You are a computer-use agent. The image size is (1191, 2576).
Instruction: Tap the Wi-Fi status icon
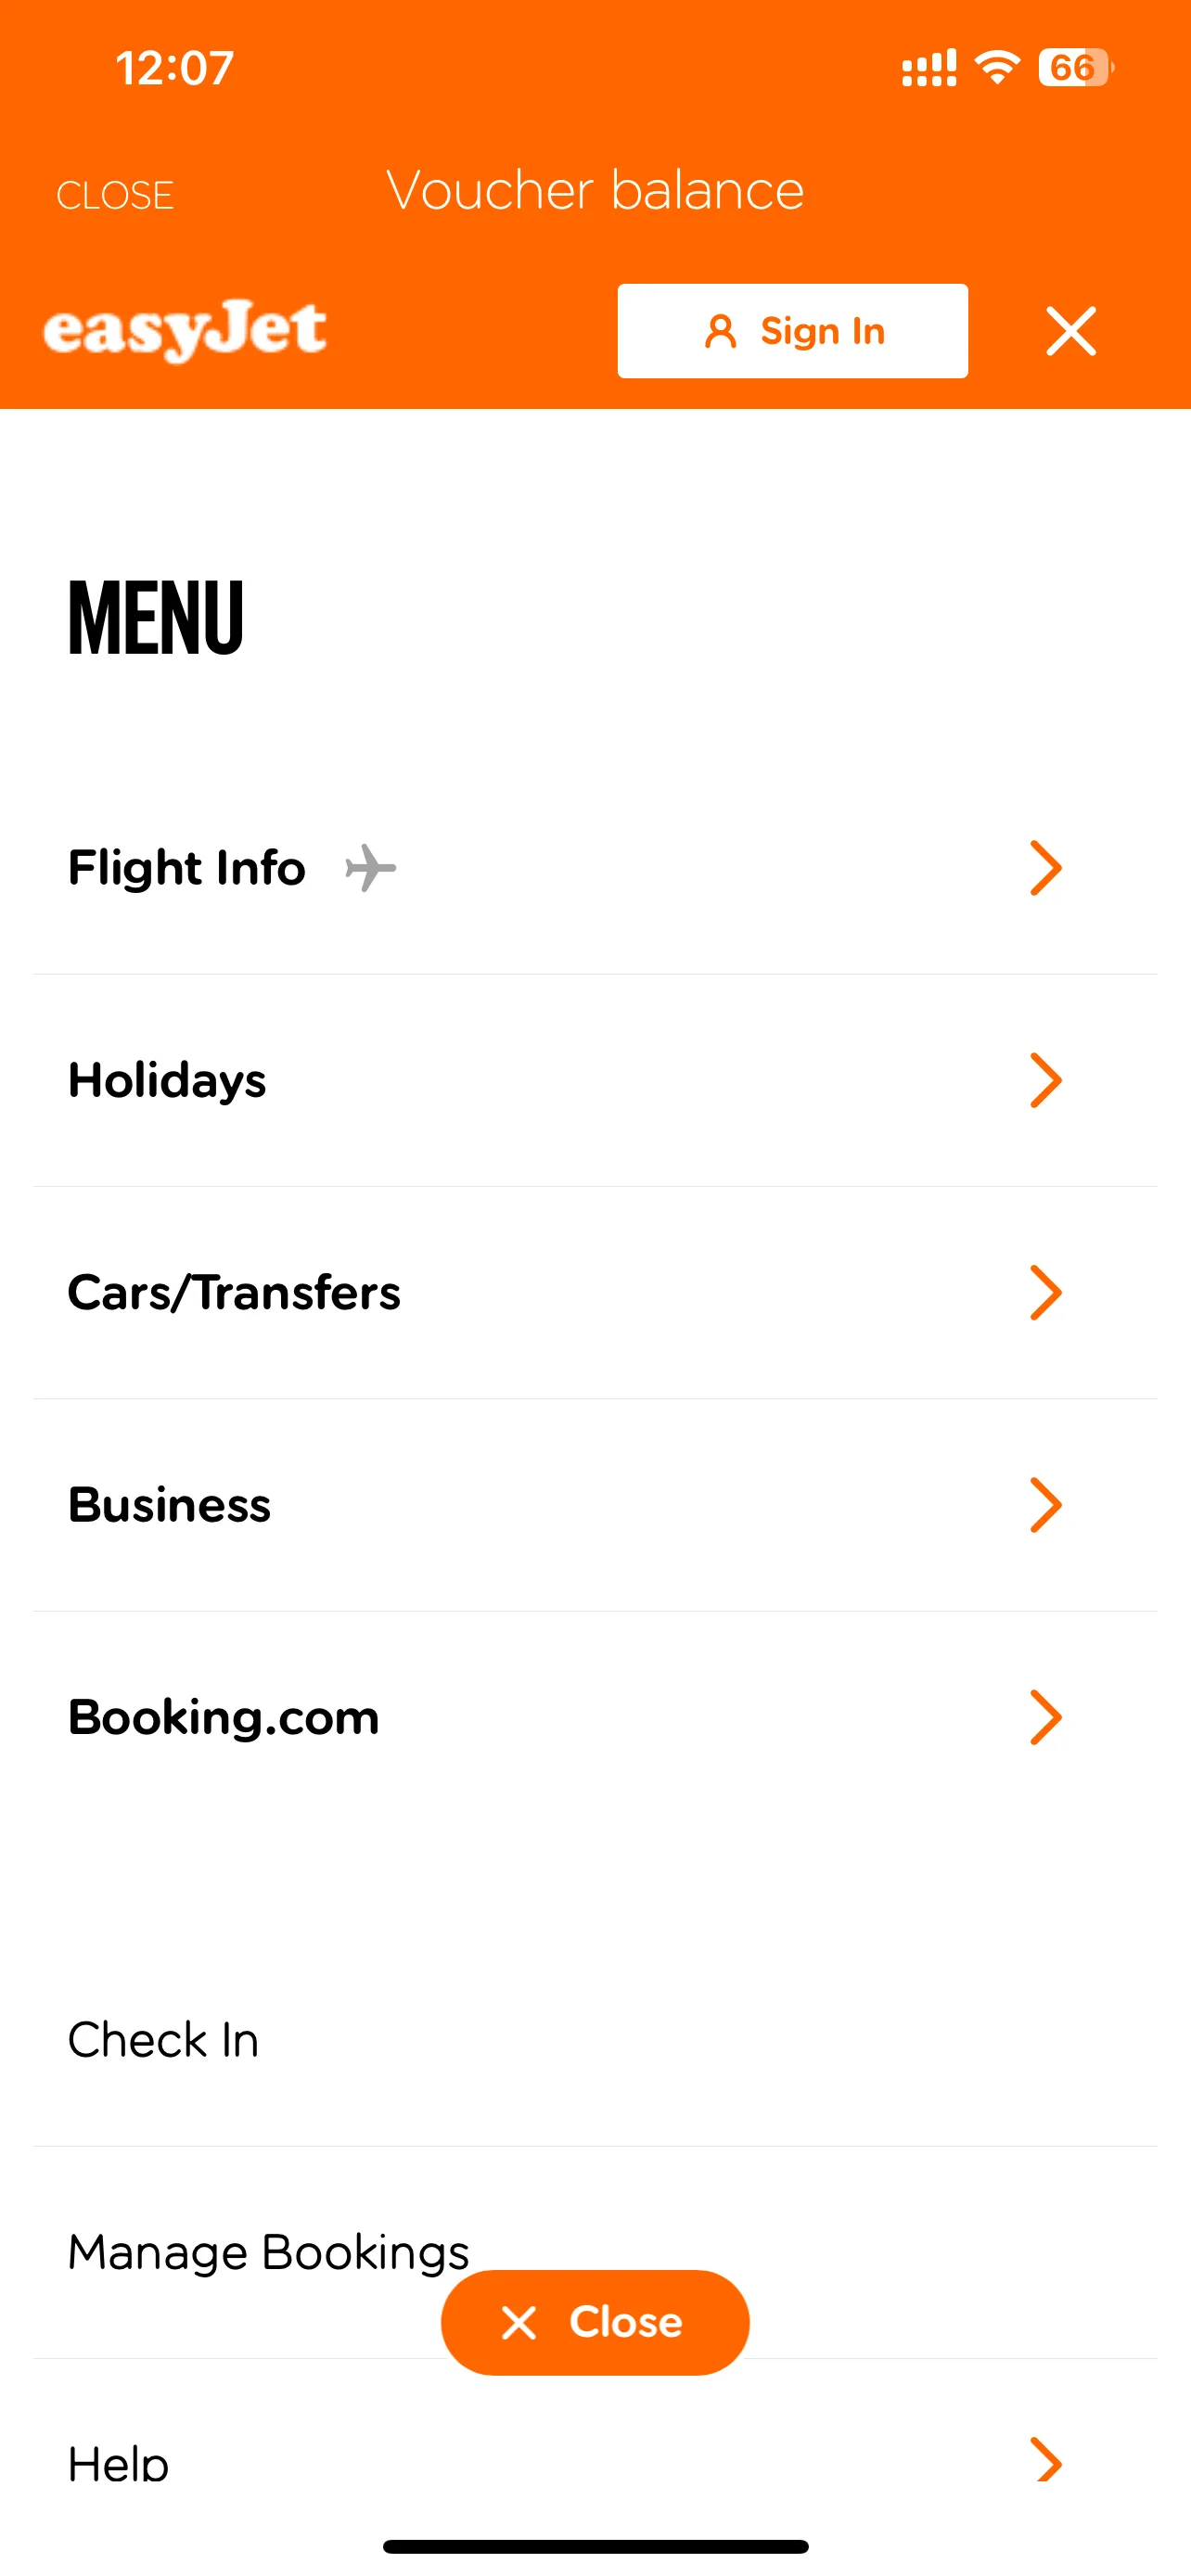point(997,68)
